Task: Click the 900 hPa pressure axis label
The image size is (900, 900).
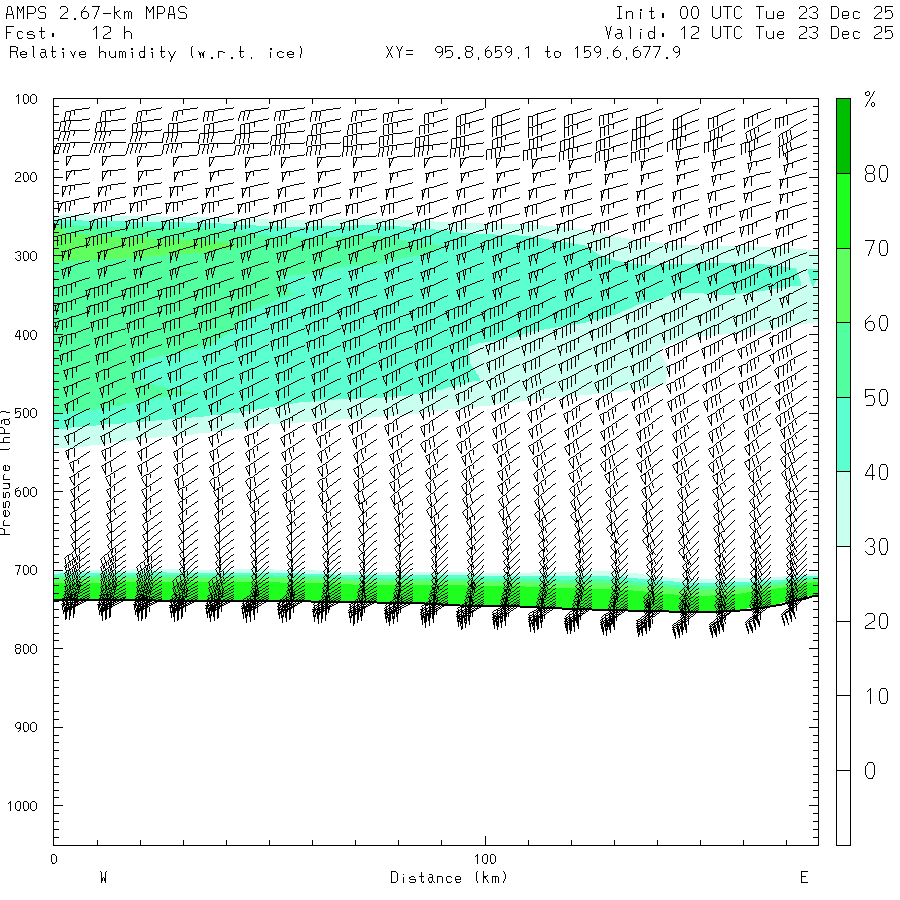Action: (x=26, y=727)
